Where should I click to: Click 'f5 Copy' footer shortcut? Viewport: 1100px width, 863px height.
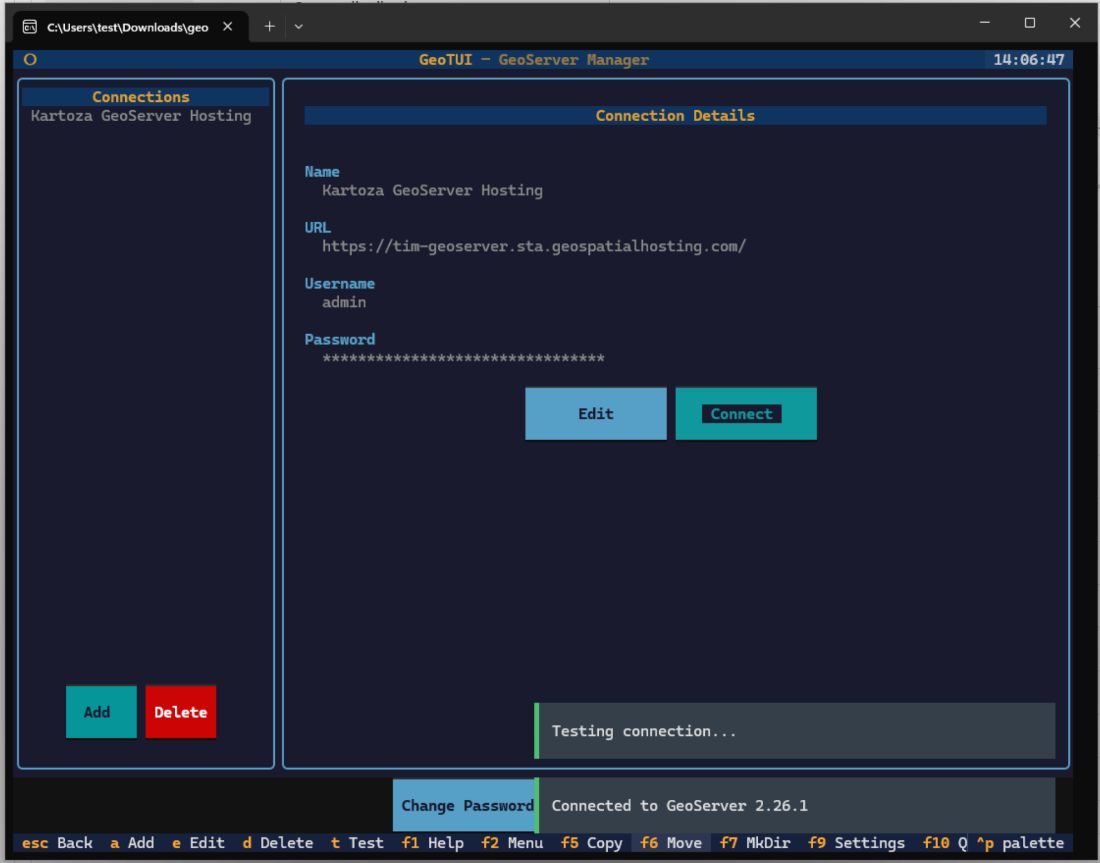(x=591, y=843)
